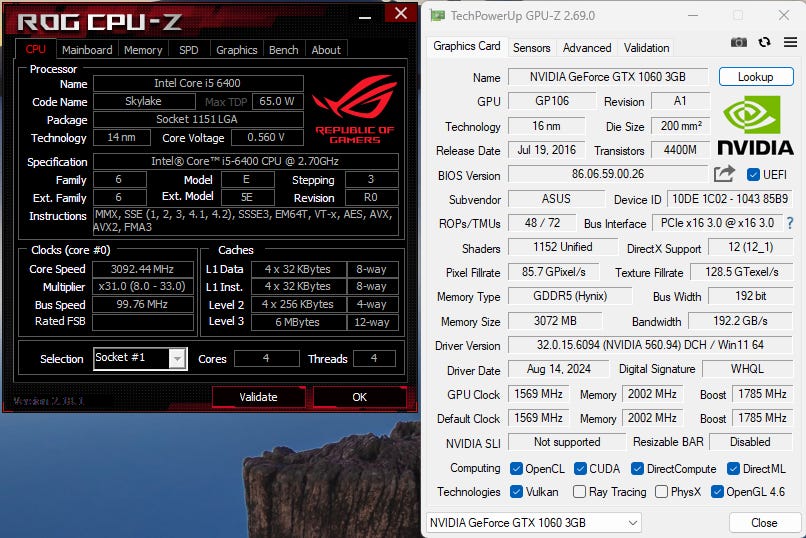Toggle the OpenCL checkbox
806x538 pixels.
[517, 469]
